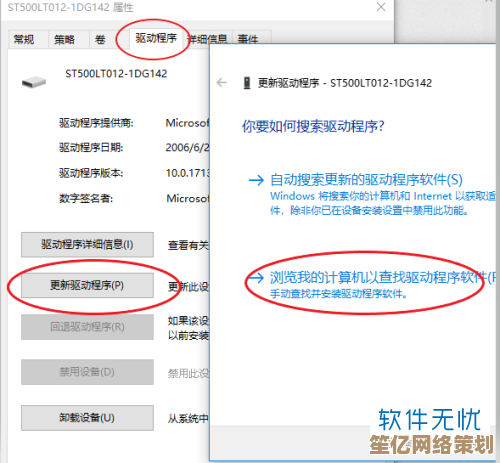Click the 卸载设备(U) button
Screen dimensions: 500x463
point(87,418)
